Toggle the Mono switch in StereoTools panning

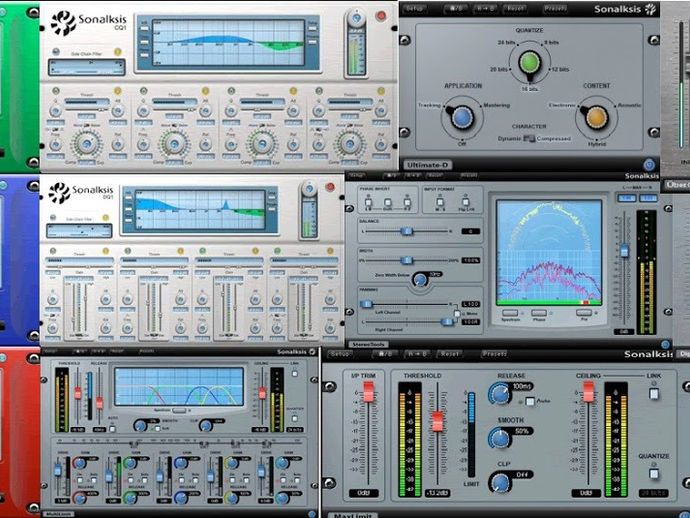[x=457, y=313]
